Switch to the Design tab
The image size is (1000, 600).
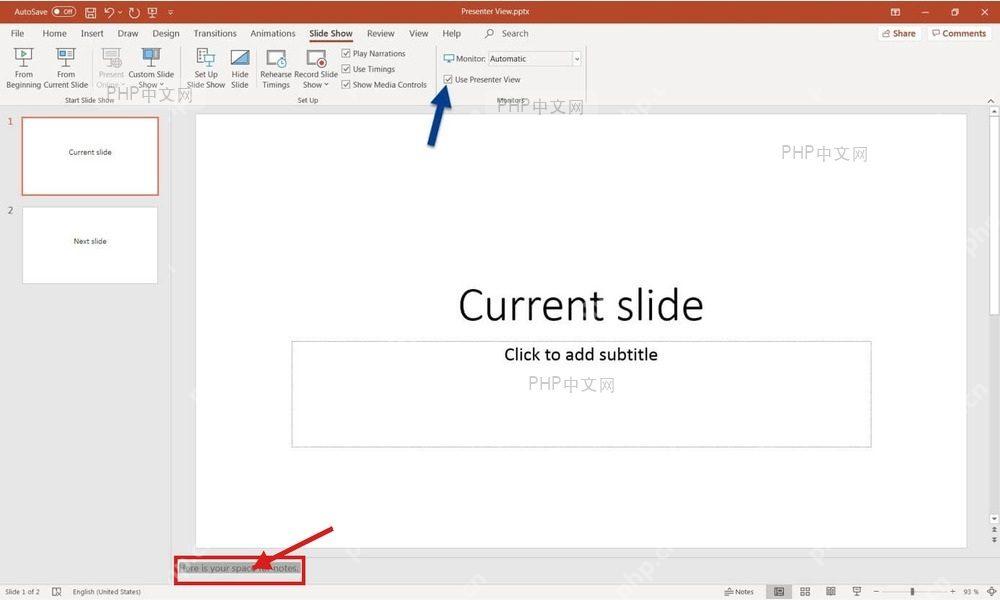[166, 33]
